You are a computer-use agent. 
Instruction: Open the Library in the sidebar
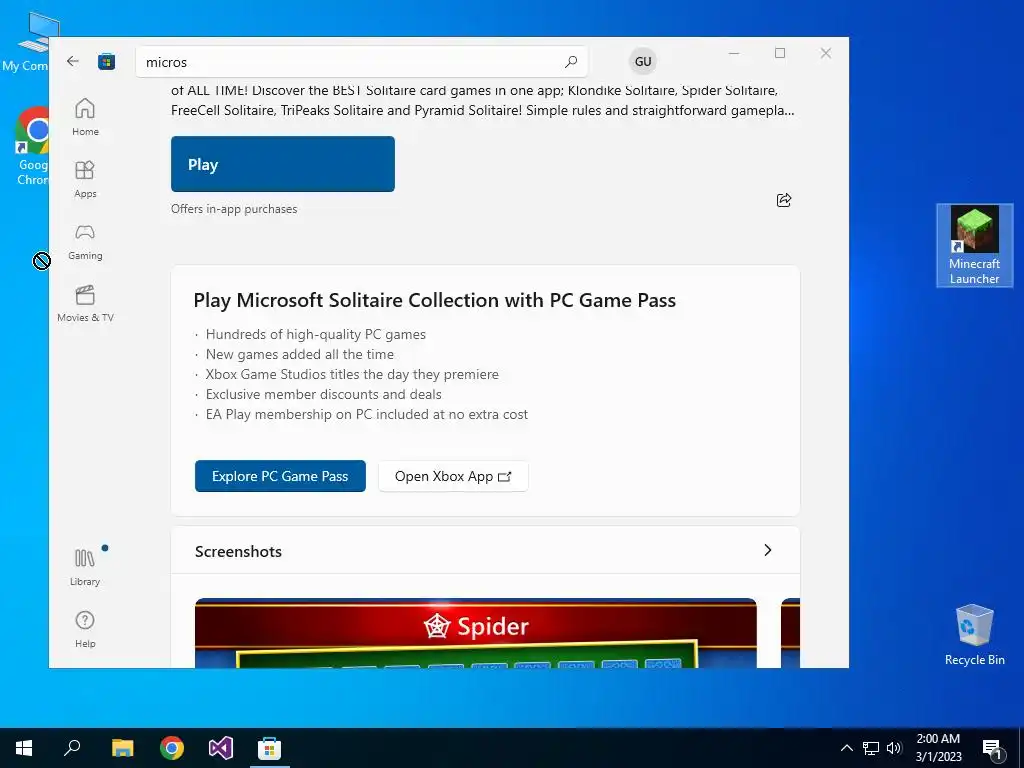pos(85,567)
